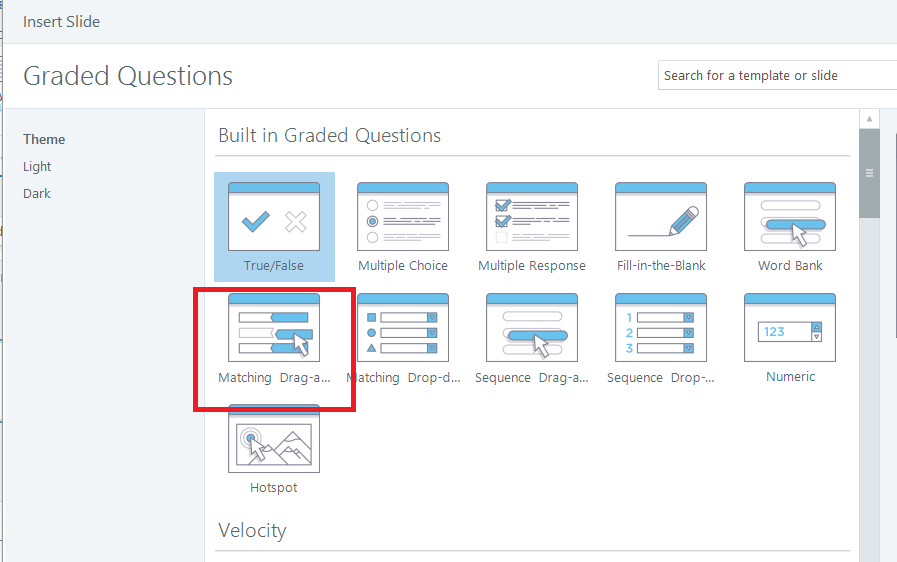The height and width of the screenshot is (562, 897).
Task: Choose the Multiple Choice question icon
Action: point(403,216)
